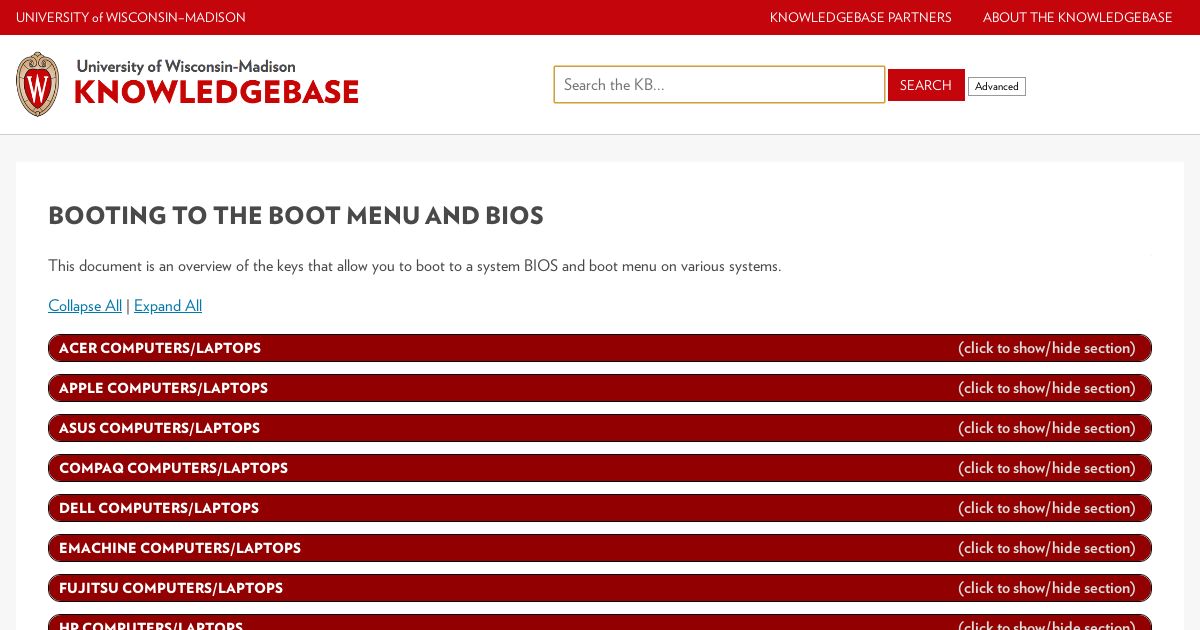This screenshot has width=1200, height=630.
Task: Click Expand All link
Action: [x=168, y=306]
